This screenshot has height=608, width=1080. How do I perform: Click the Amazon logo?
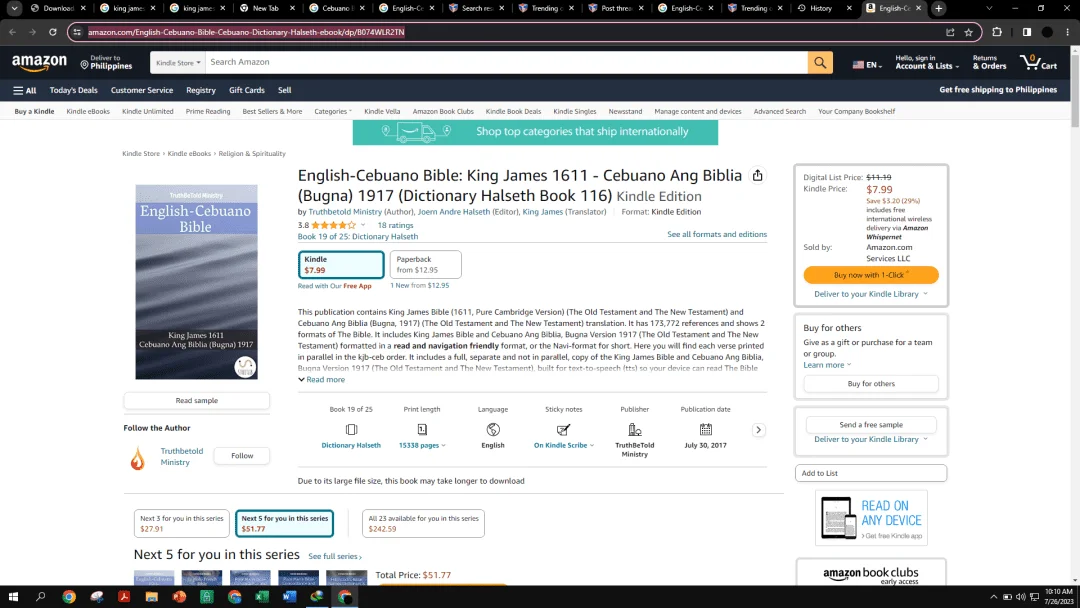[x=39, y=63]
